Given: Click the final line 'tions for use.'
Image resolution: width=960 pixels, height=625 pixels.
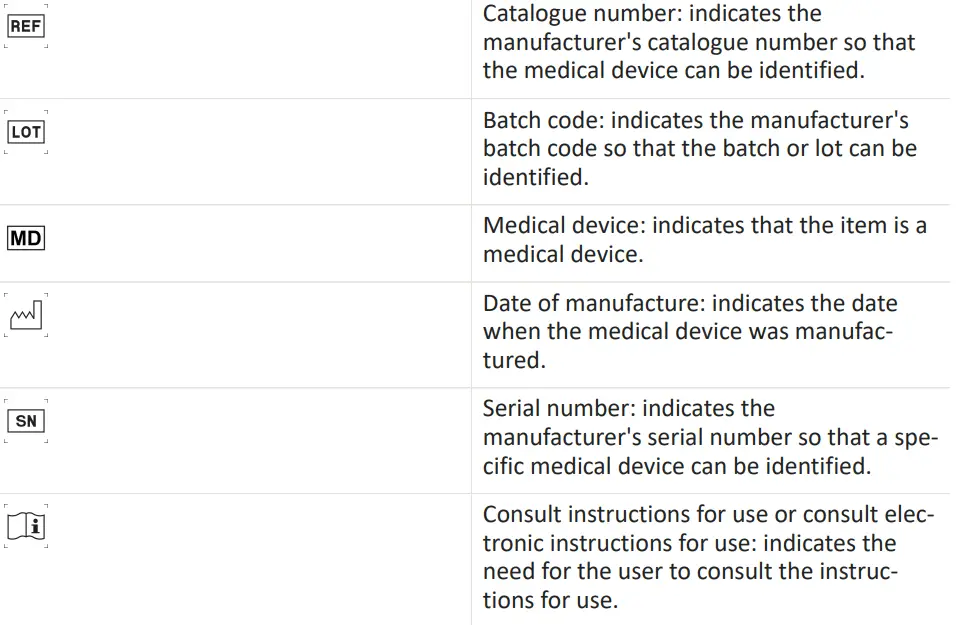Looking at the screenshot, I should click(550, 600).
